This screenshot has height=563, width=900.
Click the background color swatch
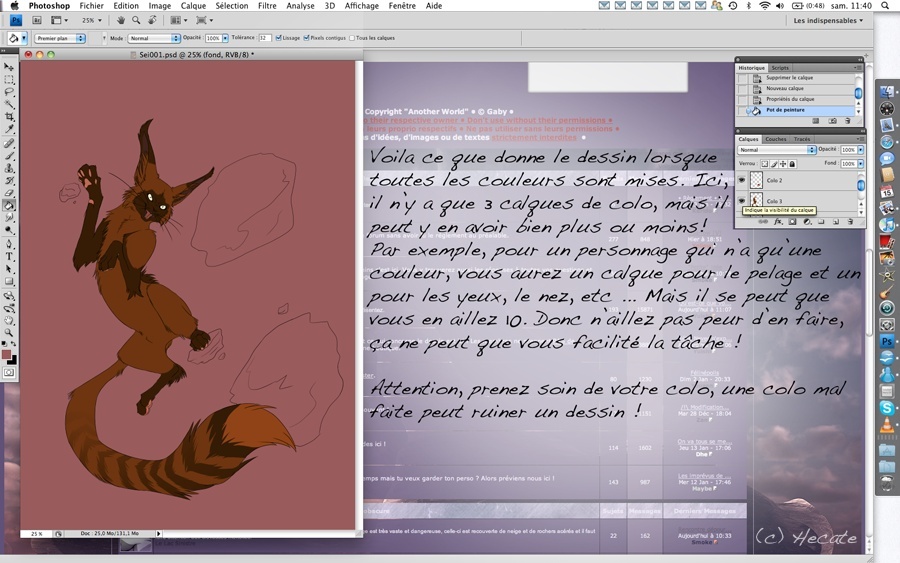coord(13,361)
